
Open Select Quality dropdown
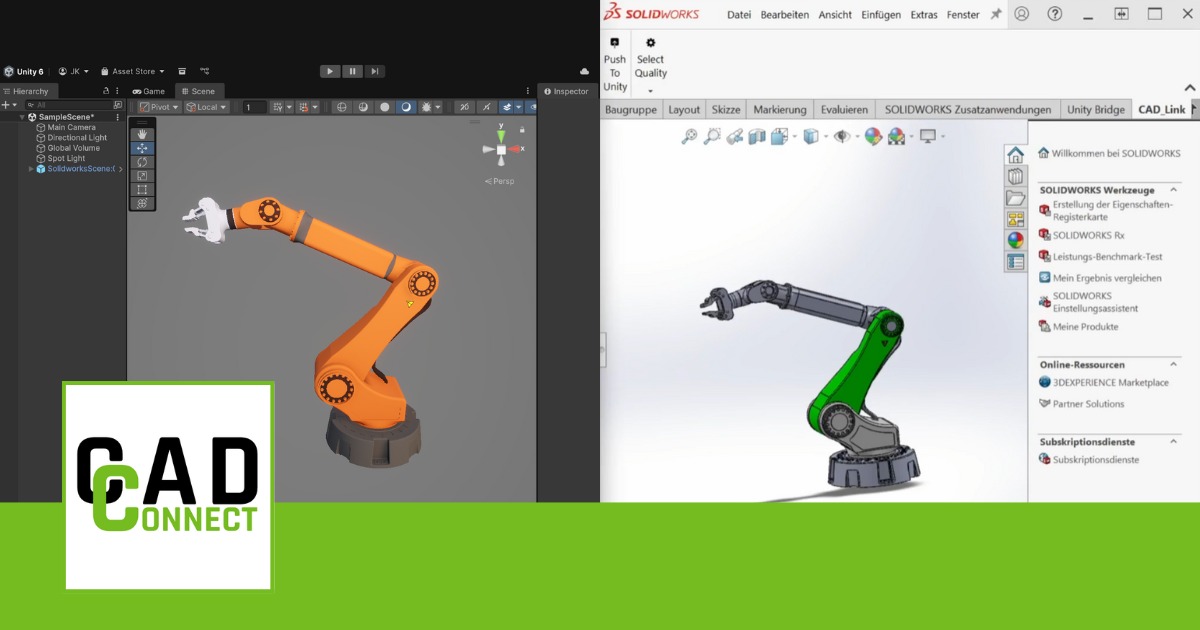click(x=650, y=91)
